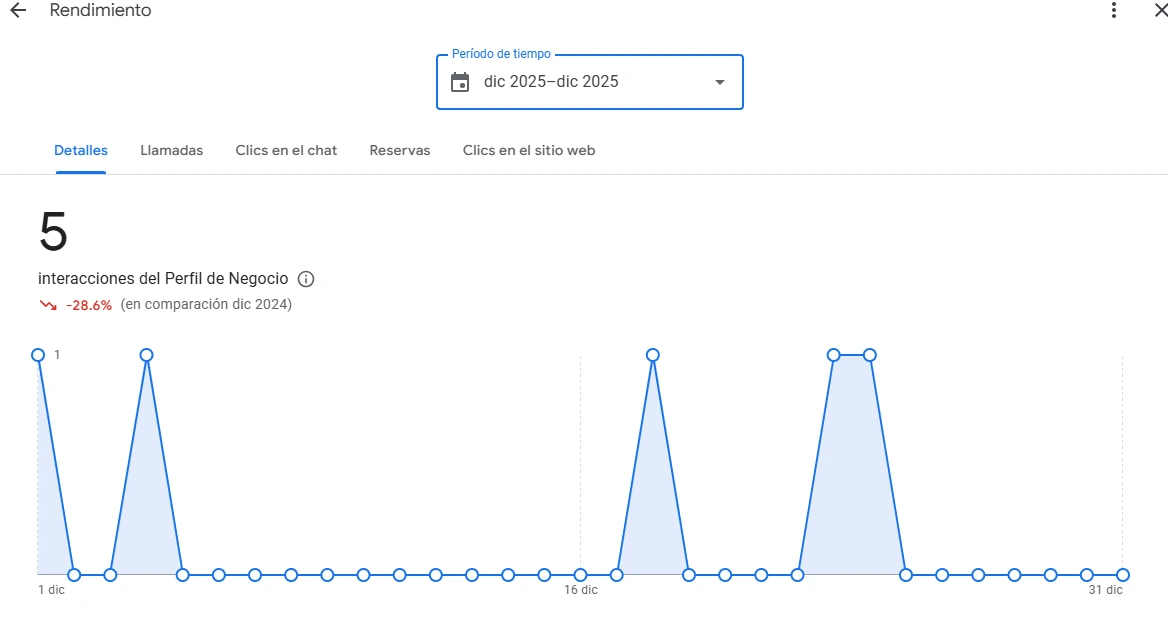Select the dic 2025–dic 2025 period field
Image resolution: width=1168 pixels, height=628 pixels.
tap(589, 82)
